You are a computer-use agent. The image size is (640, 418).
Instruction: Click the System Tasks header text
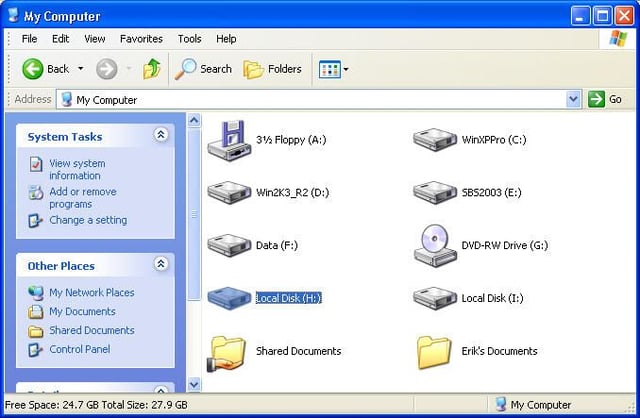pos(65,137)
